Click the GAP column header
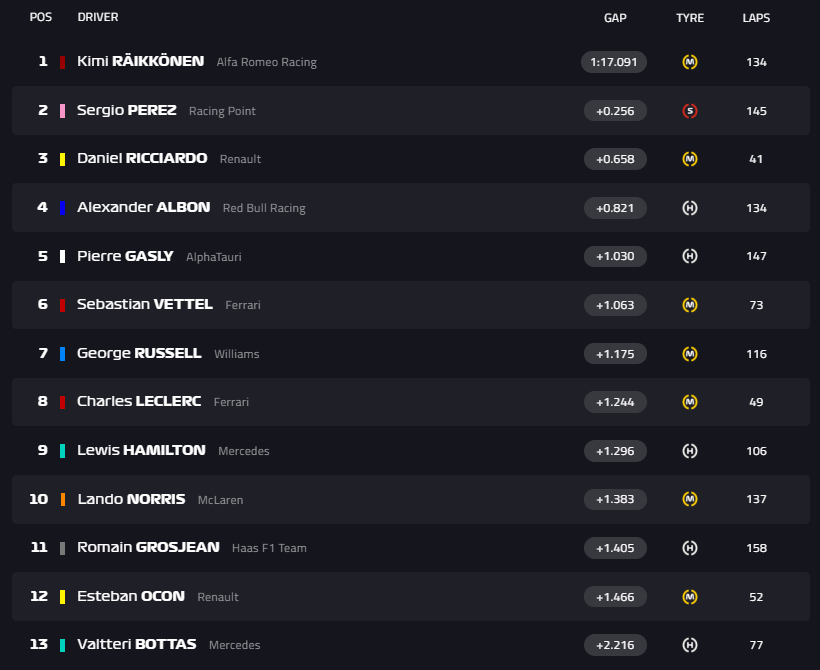This screenshot has height=670, width=820. click(x=615, y=18)
